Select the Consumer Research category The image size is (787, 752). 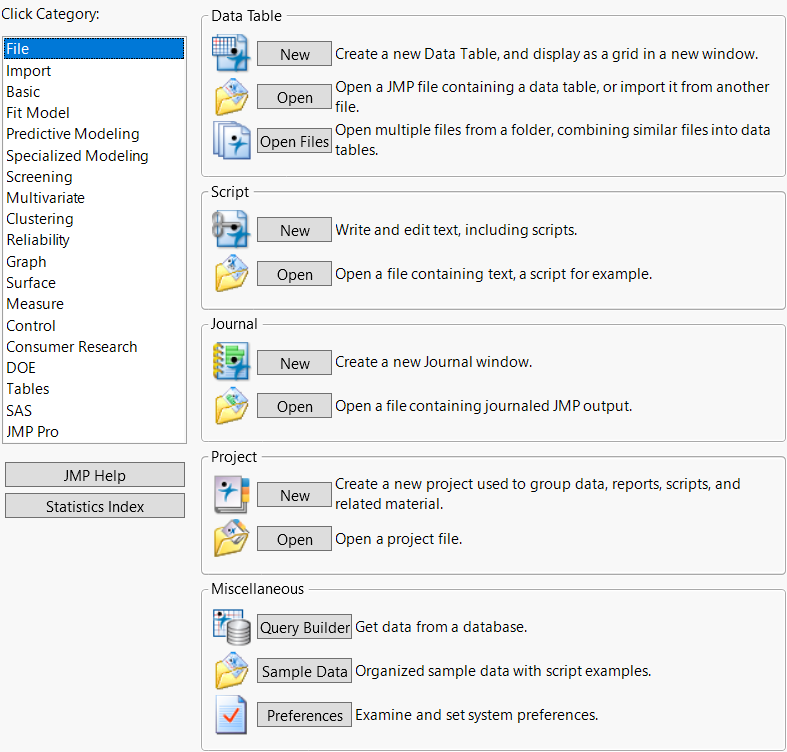(94, 346)
